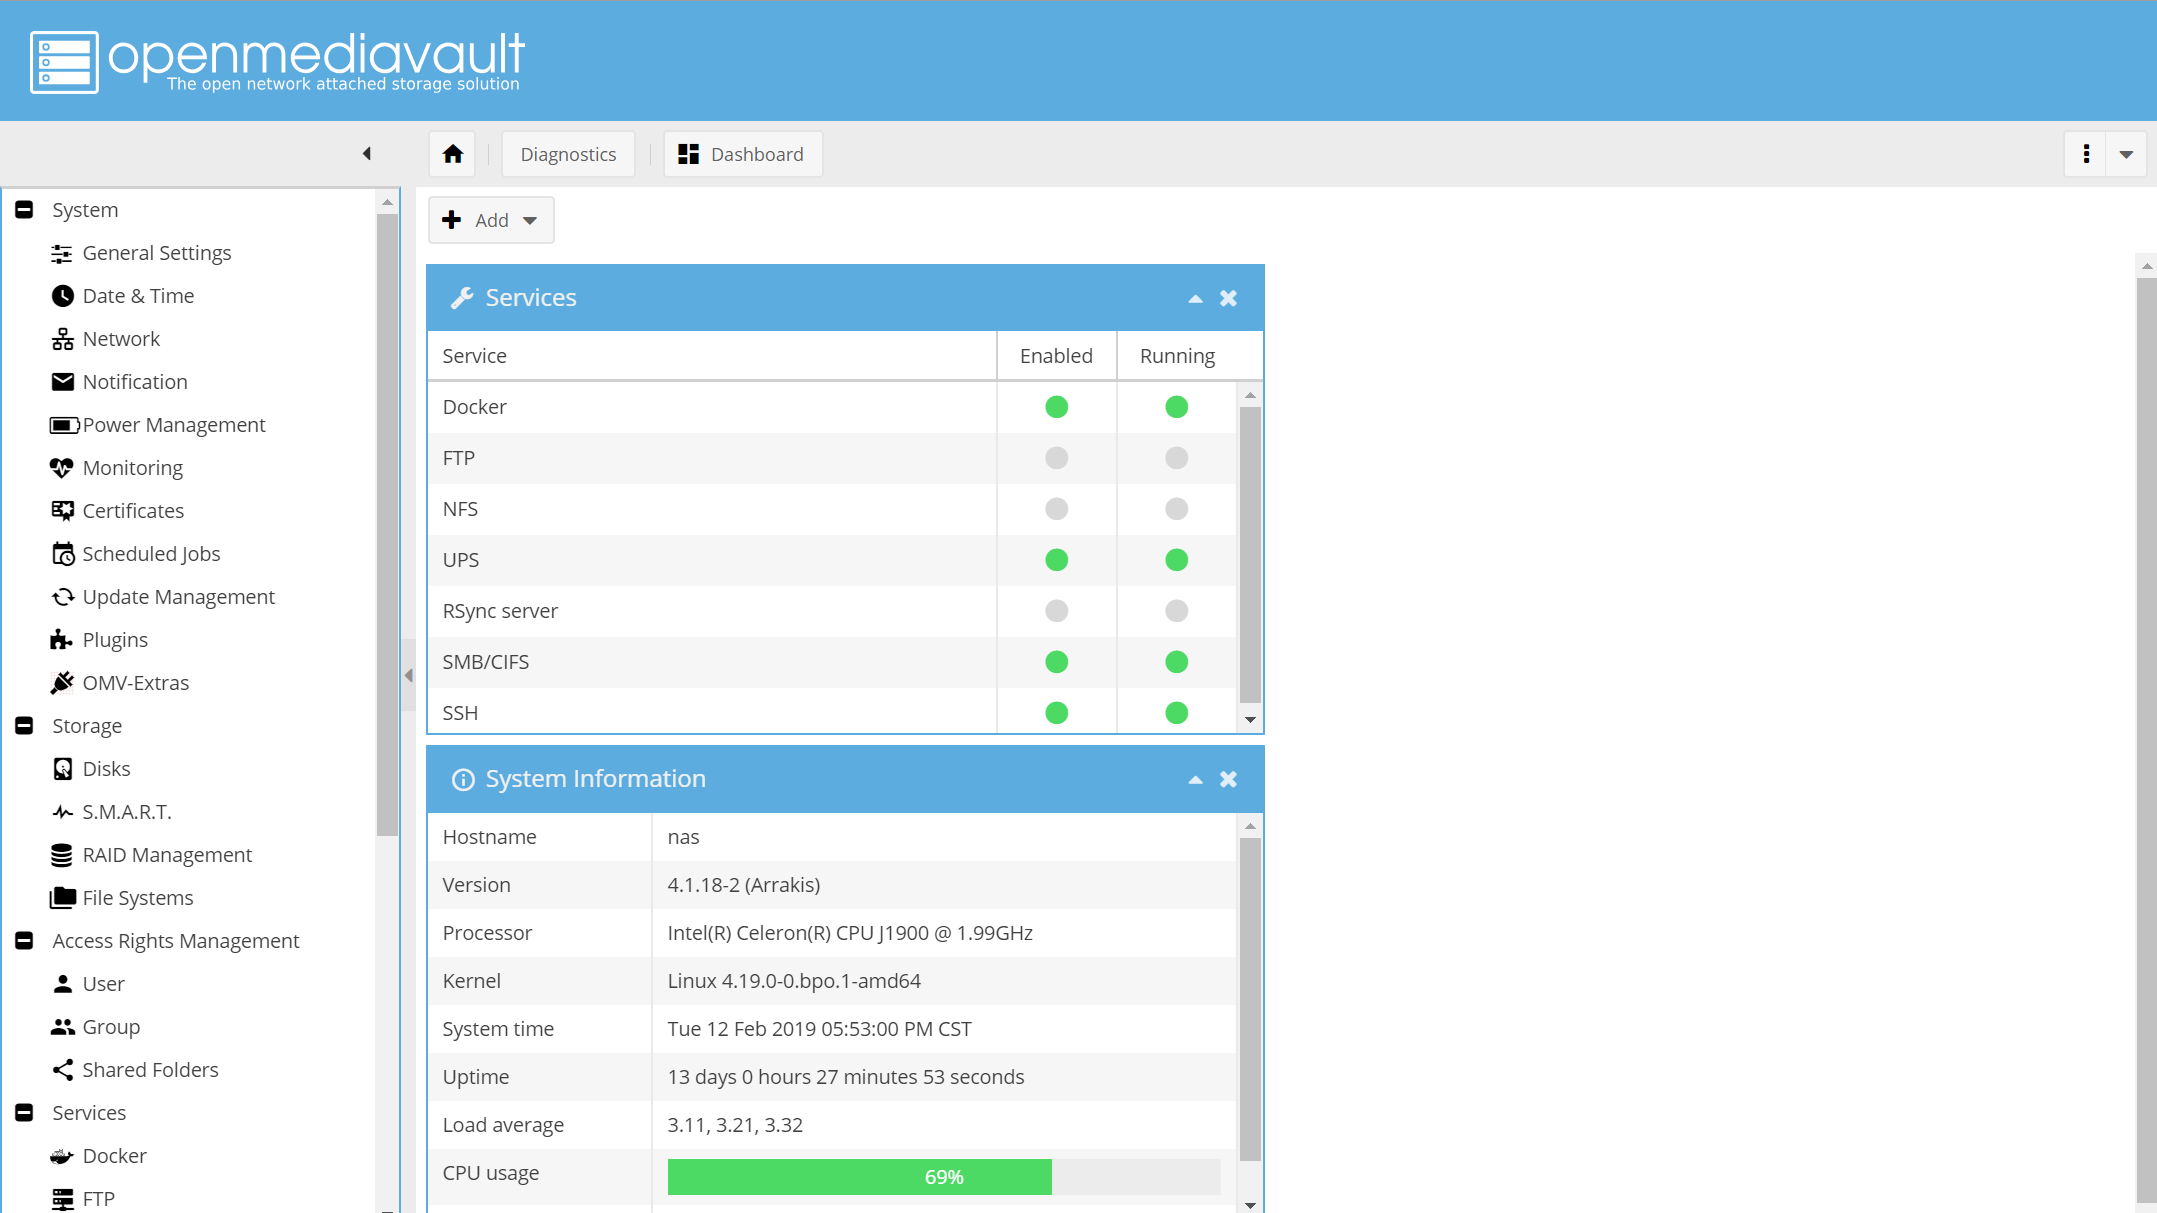Click the sidebar tree scrollbar thumb
The image size is (2157, 1213).
point(387,524)
